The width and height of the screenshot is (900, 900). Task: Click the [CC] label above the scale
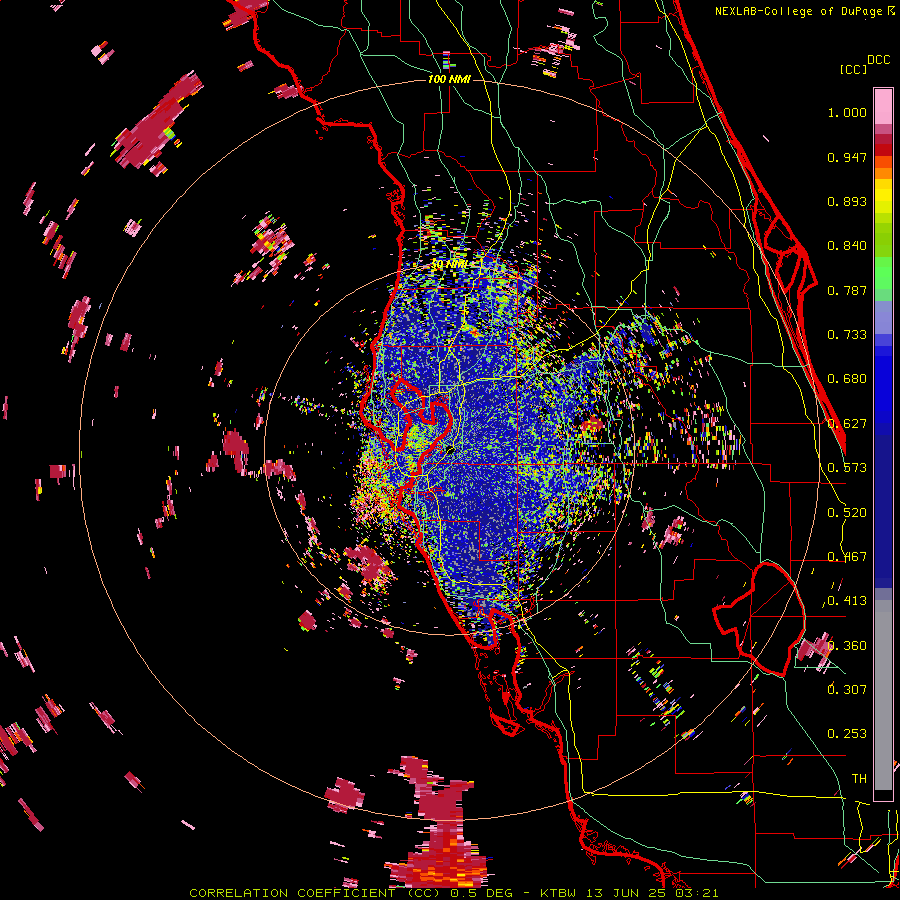tap(853, 69)
